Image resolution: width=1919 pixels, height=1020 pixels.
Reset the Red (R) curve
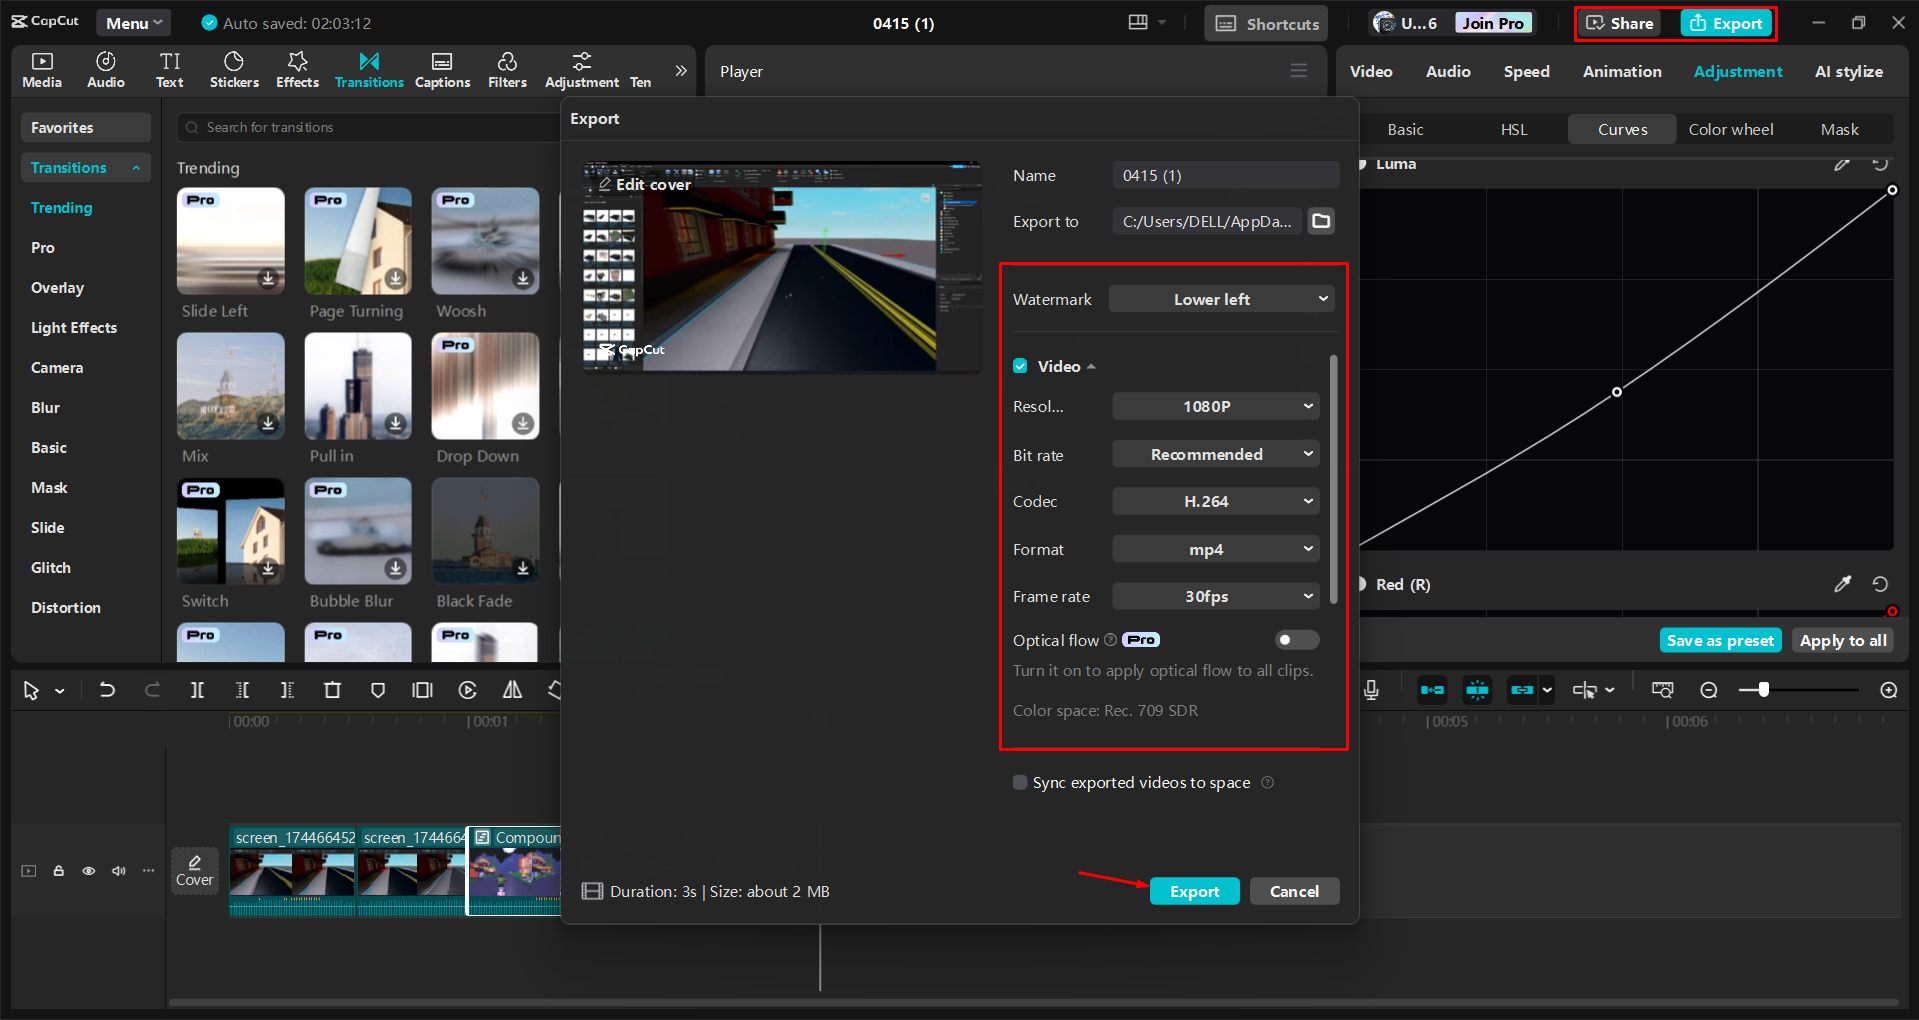[1880, 584]
